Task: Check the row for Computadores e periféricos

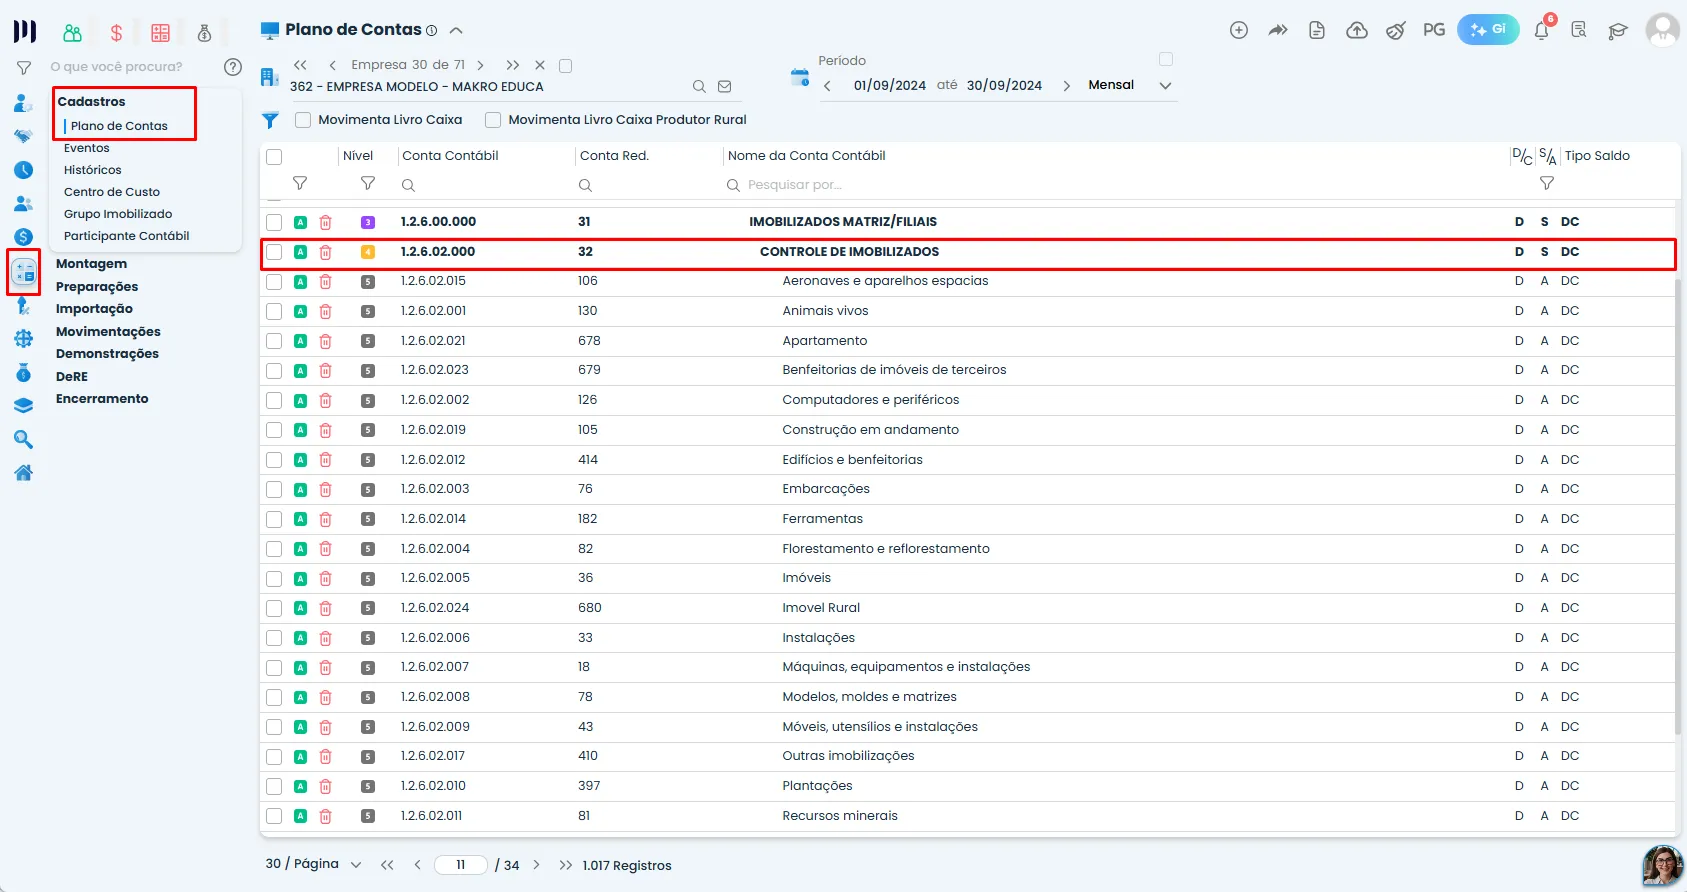Action: point(274,400)
